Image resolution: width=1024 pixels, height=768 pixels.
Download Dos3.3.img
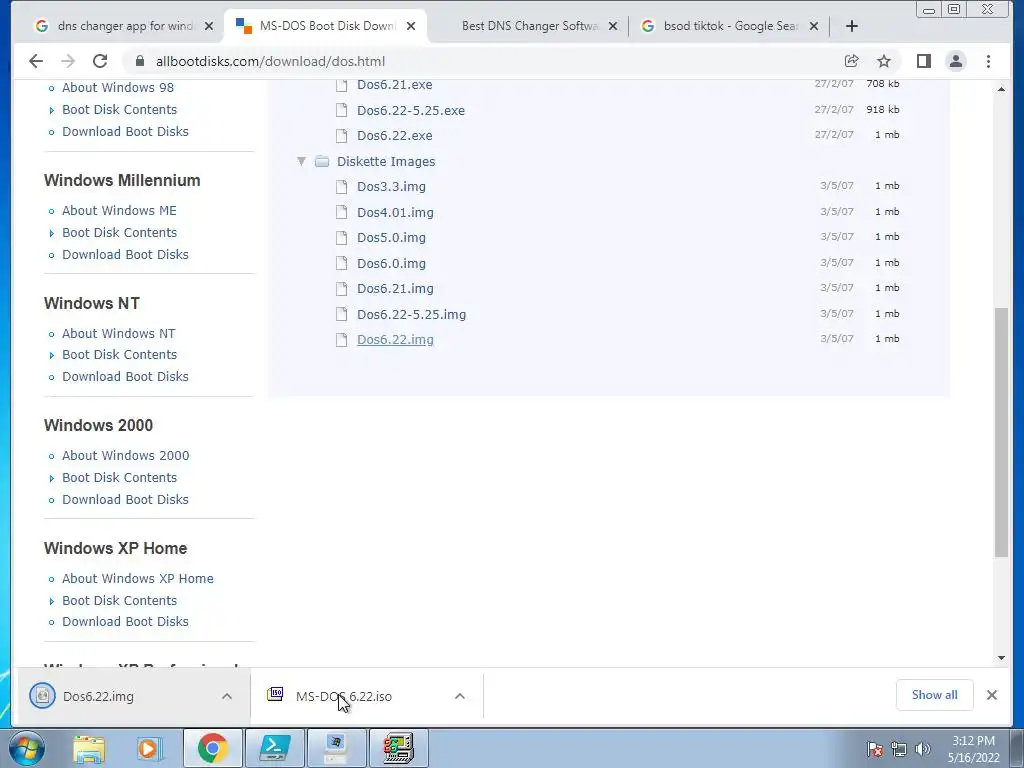click(x=391, y=187)
